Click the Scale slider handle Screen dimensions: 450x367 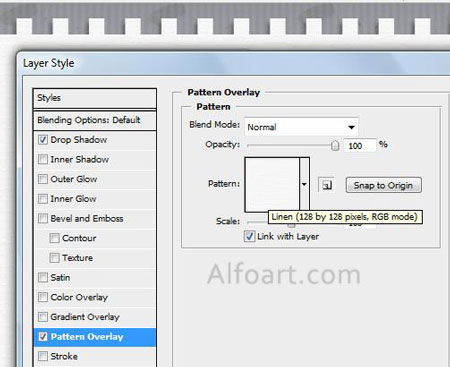point(291,225)
